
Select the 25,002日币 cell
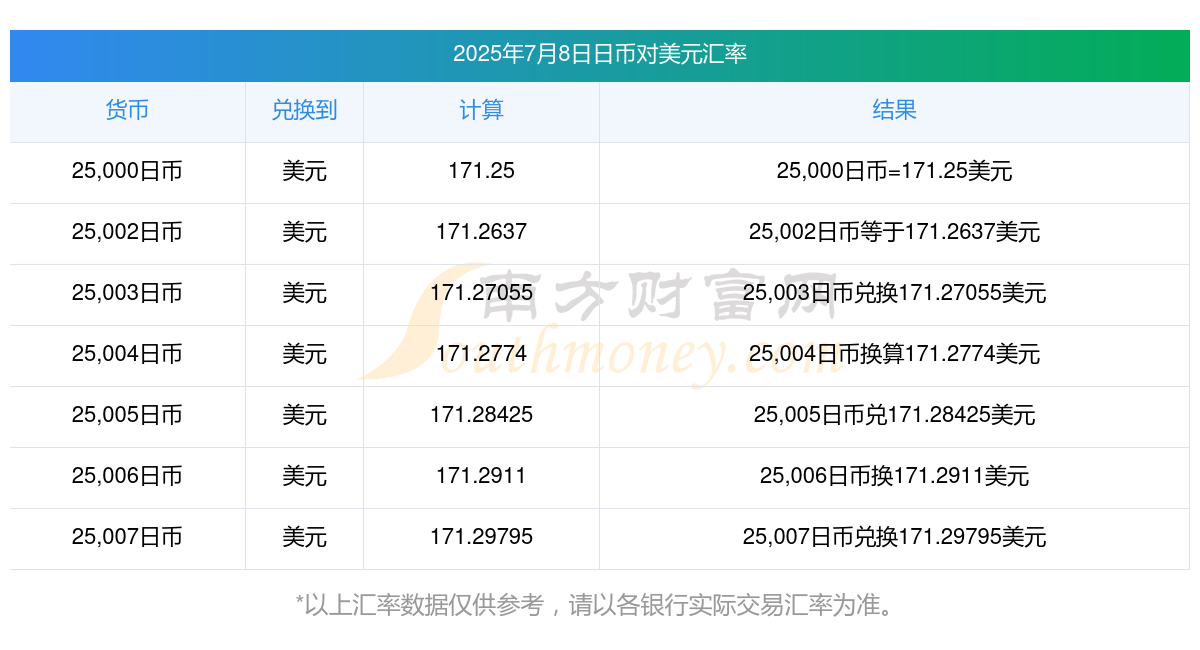tap(127, 232)
